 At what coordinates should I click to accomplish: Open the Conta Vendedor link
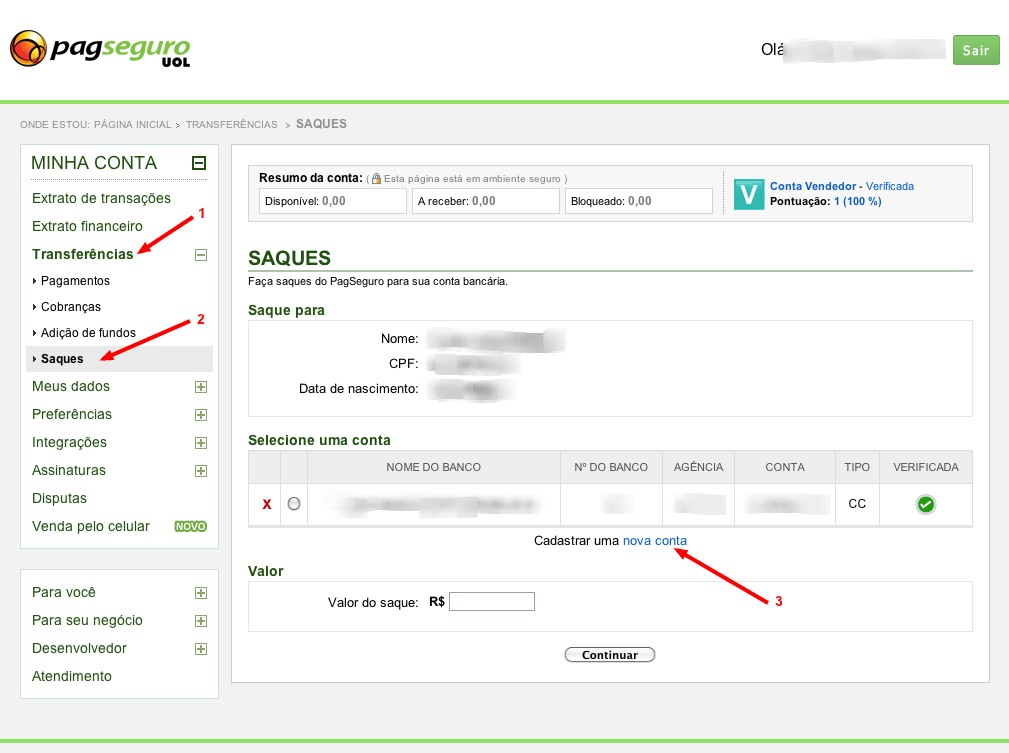tap(813, 186)
